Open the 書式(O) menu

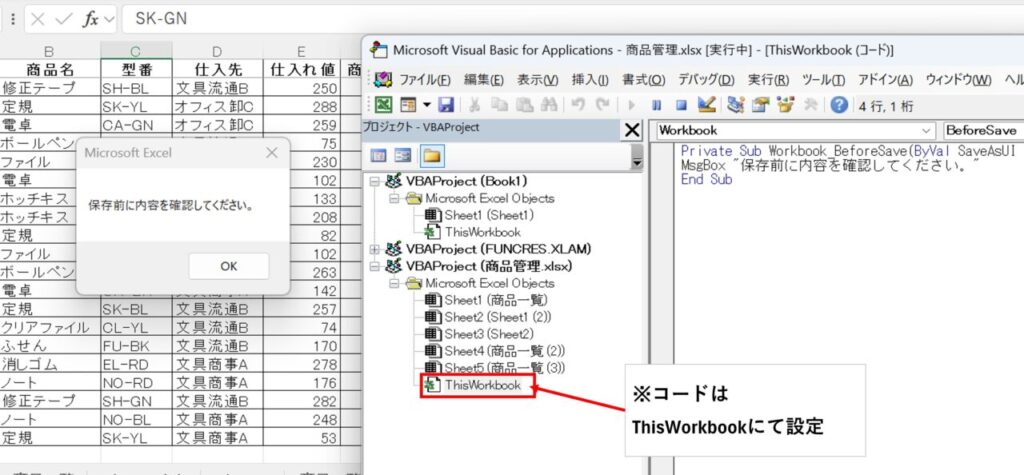click(x=643, y=80)
